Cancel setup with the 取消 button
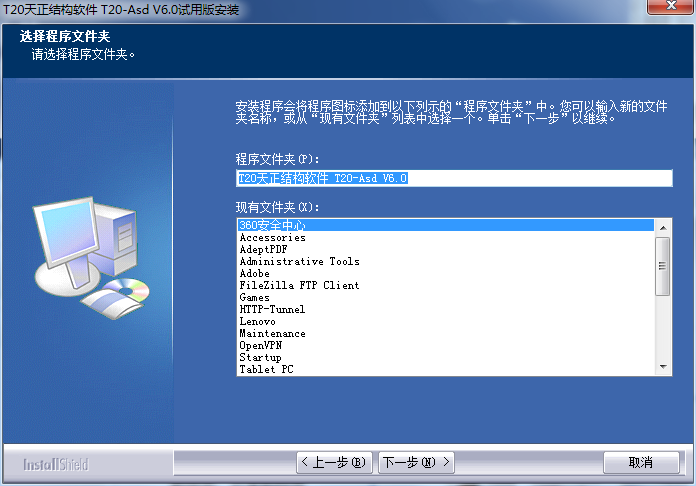This screenshot has width=696, height=486. [x=641, y=462]
